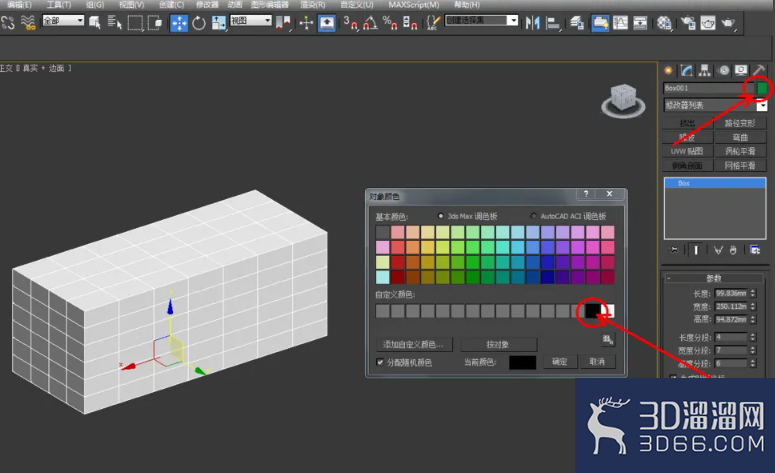Toggle Pin Stack icon below modifier stack
This screenshot has width=775, height=473.
(674, 250)
